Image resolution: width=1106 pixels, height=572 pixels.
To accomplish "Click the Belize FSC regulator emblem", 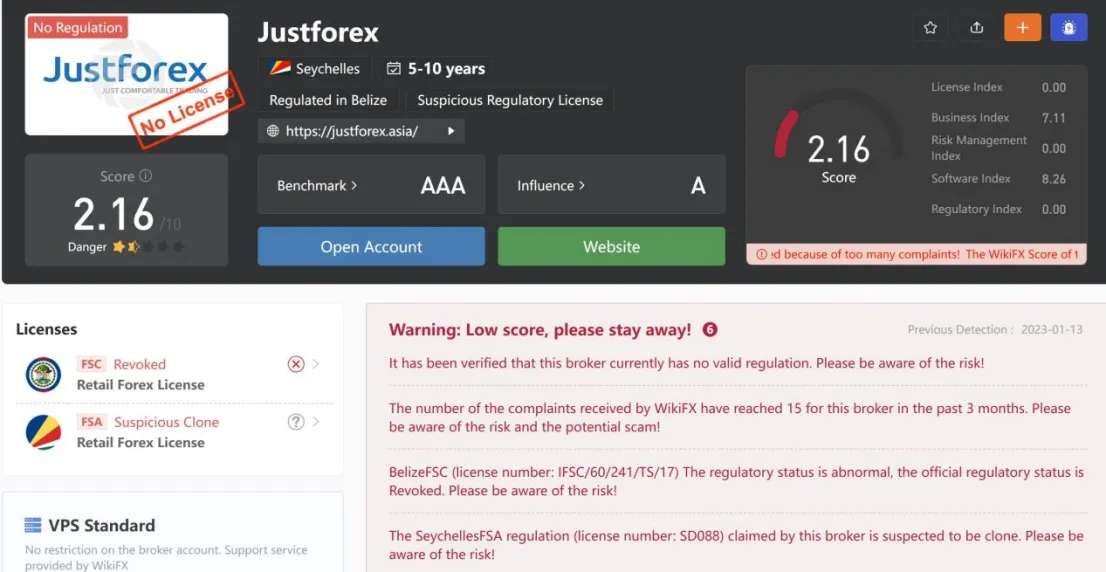I will (x=44, y=374).
